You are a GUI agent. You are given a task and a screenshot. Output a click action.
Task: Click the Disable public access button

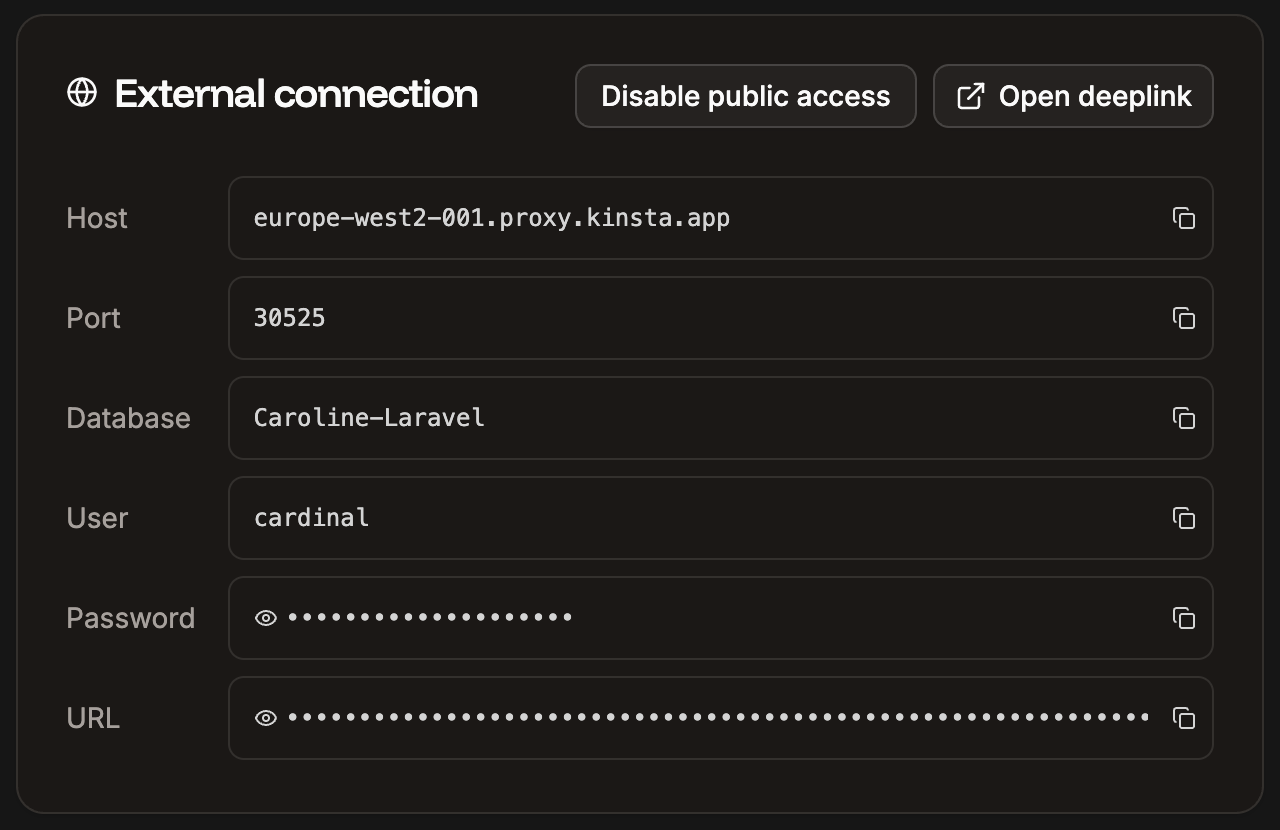coord(745,95)
